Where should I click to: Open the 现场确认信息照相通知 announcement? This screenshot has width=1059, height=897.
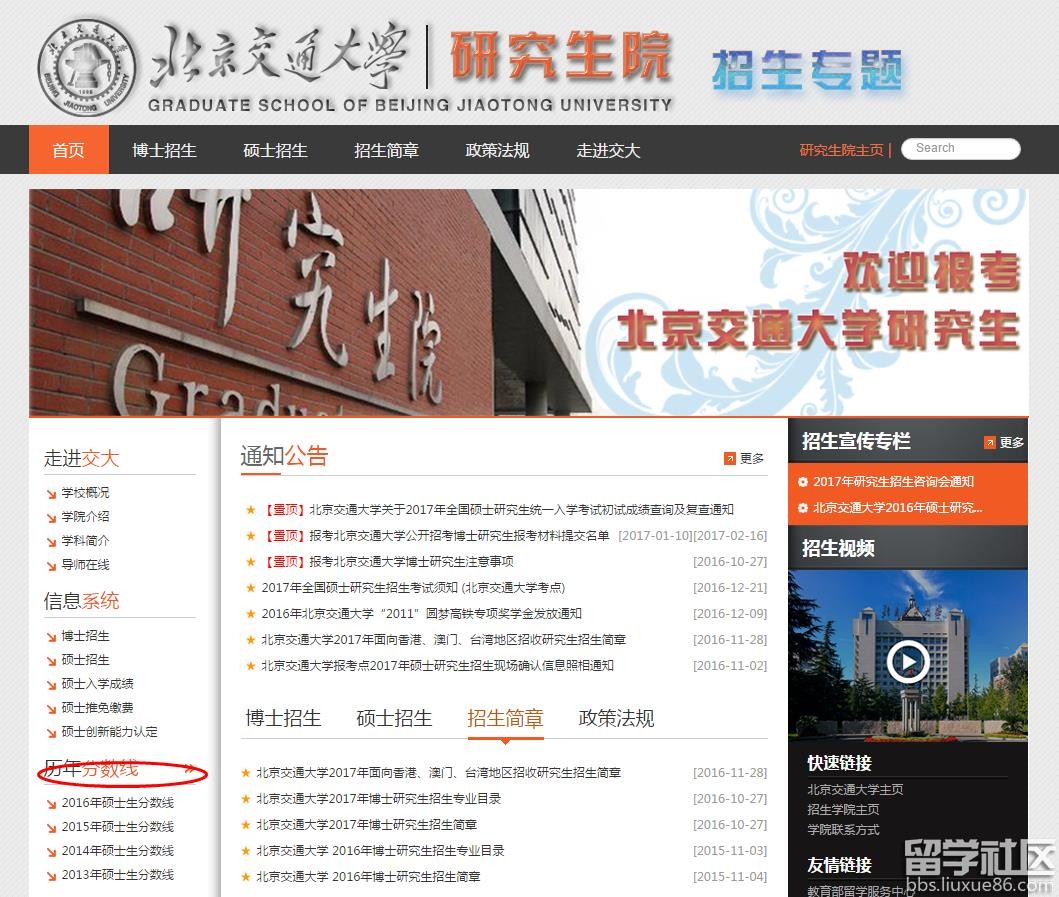coord(438,665)
